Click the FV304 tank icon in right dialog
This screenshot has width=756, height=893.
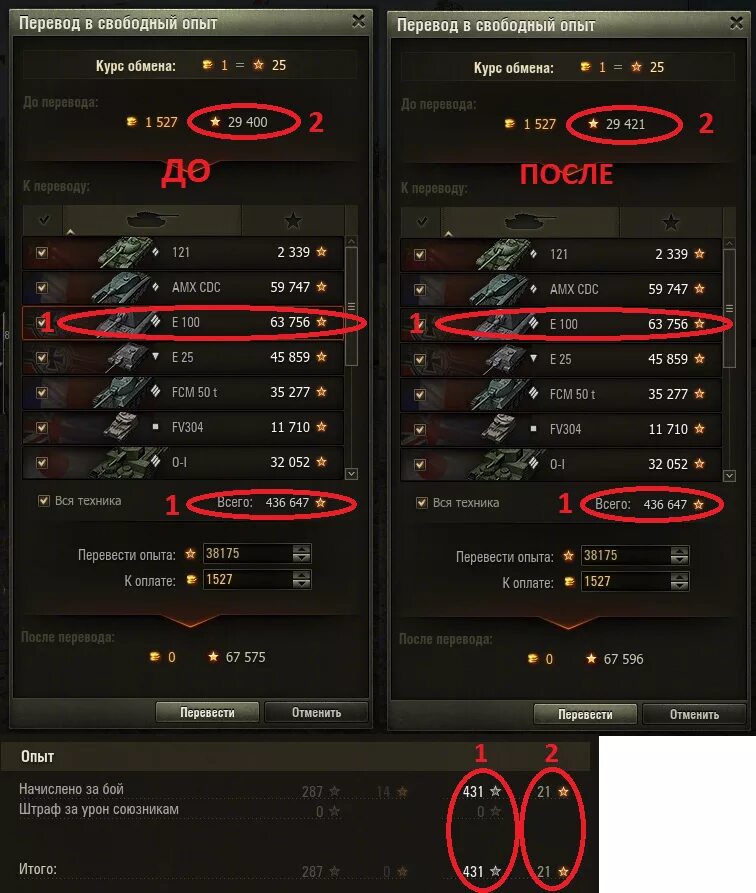(502, 429)
